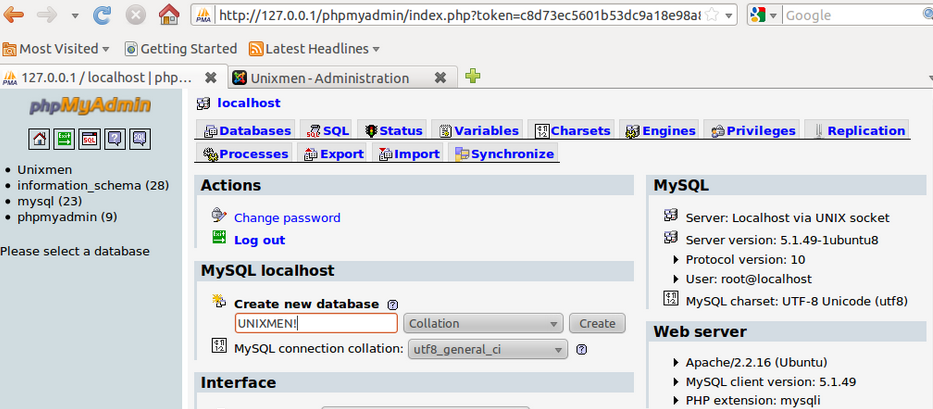The height and width of the screenshot is (409, 933).
Task: Click the Change password link
Action: coord(287,218)
